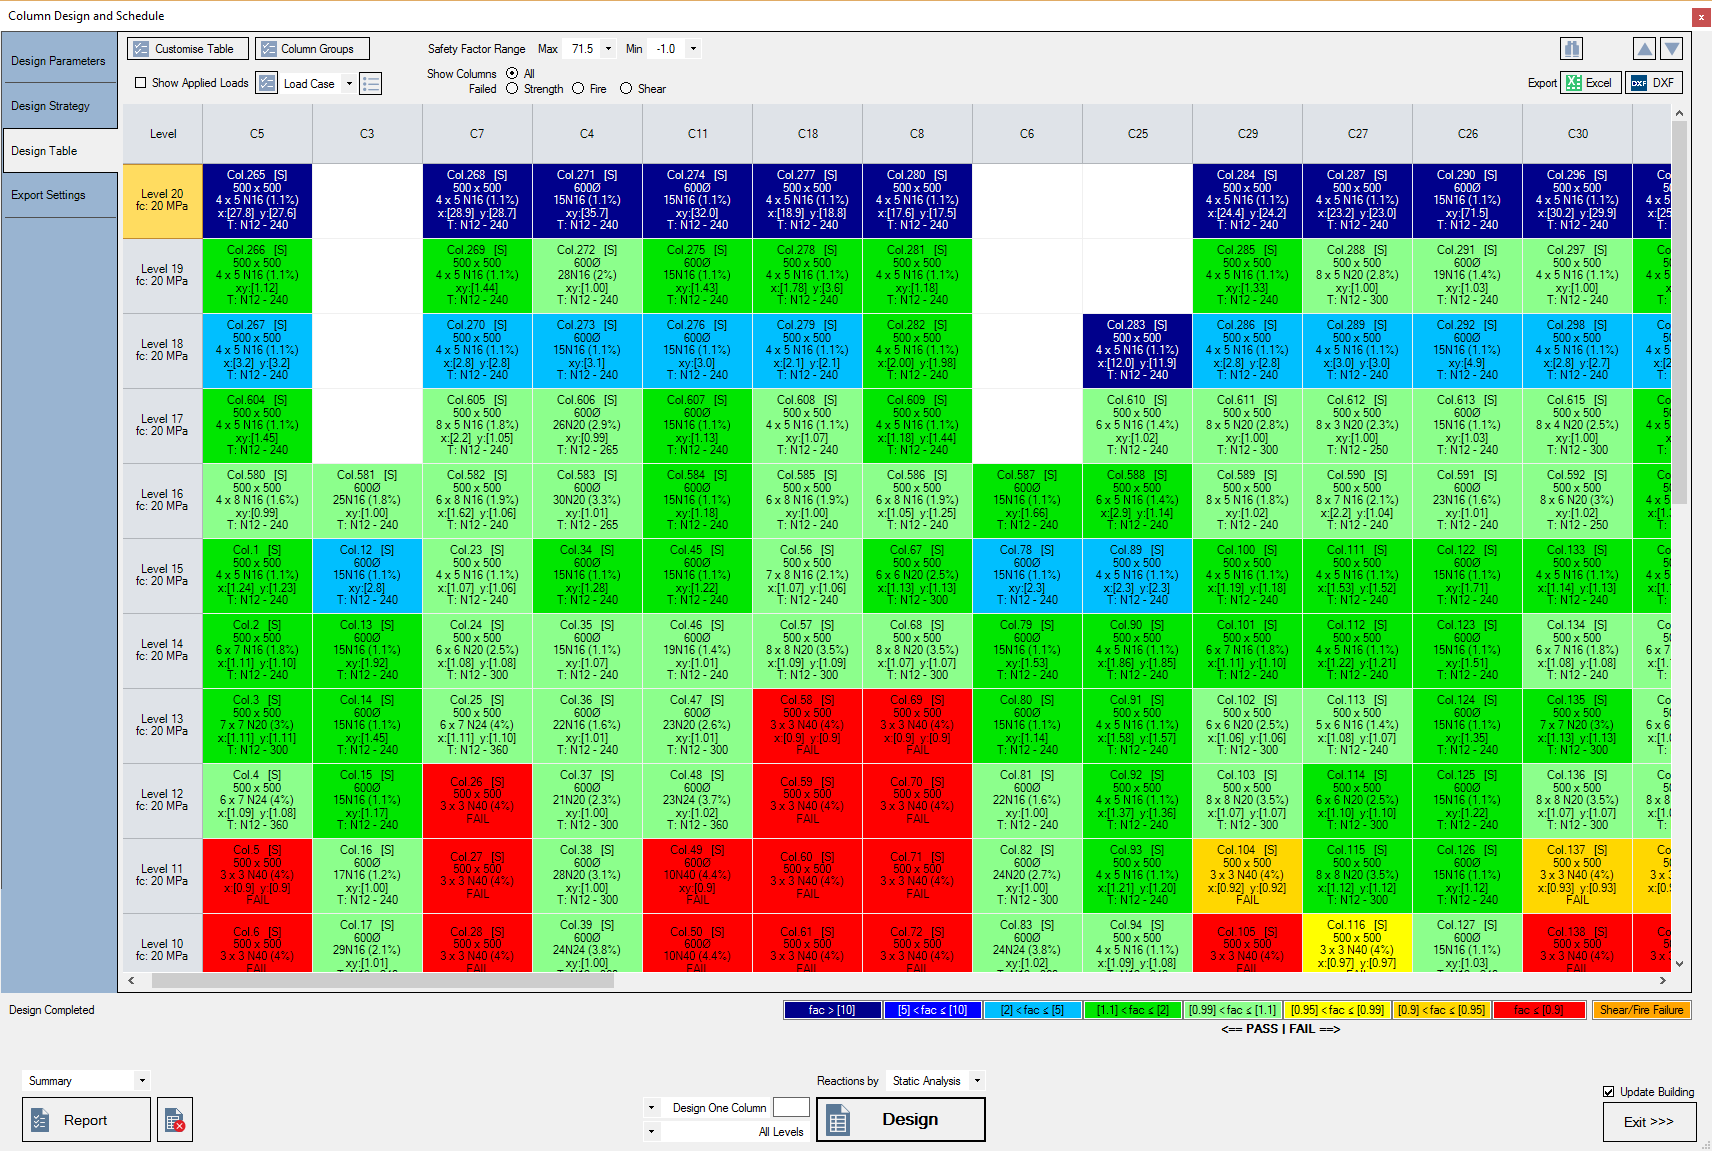The image size is (1712, 1151).
Task: Open the Static Analysis reactions dropdown
Action: point(975,1080)
